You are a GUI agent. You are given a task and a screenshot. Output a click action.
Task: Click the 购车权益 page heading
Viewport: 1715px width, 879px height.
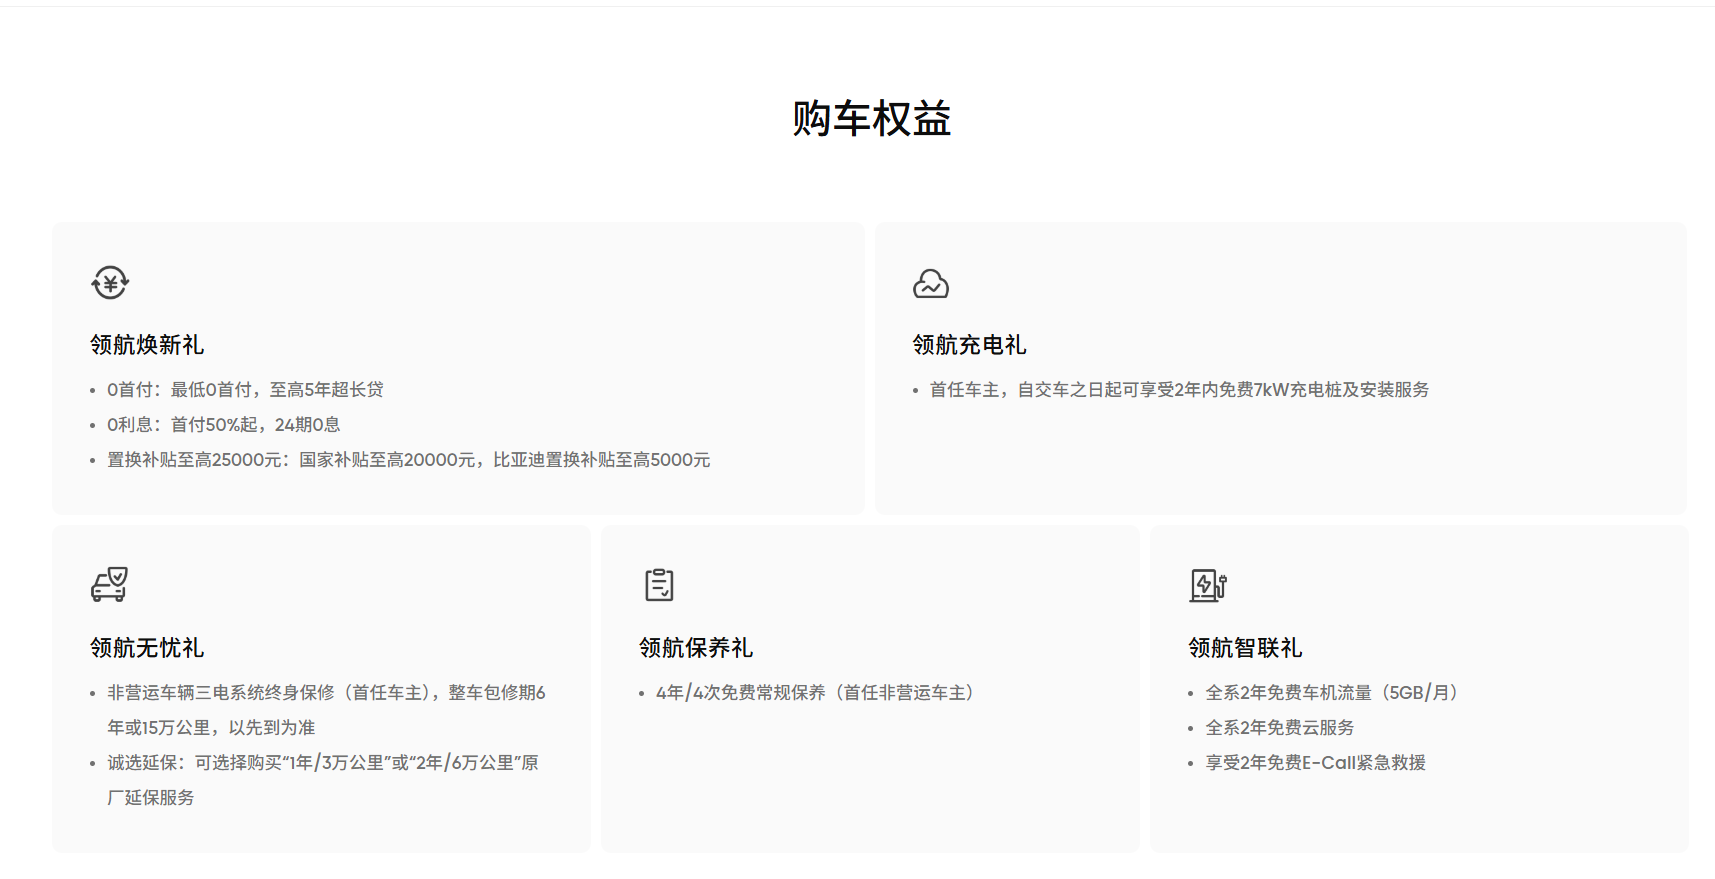coord(871,118)
